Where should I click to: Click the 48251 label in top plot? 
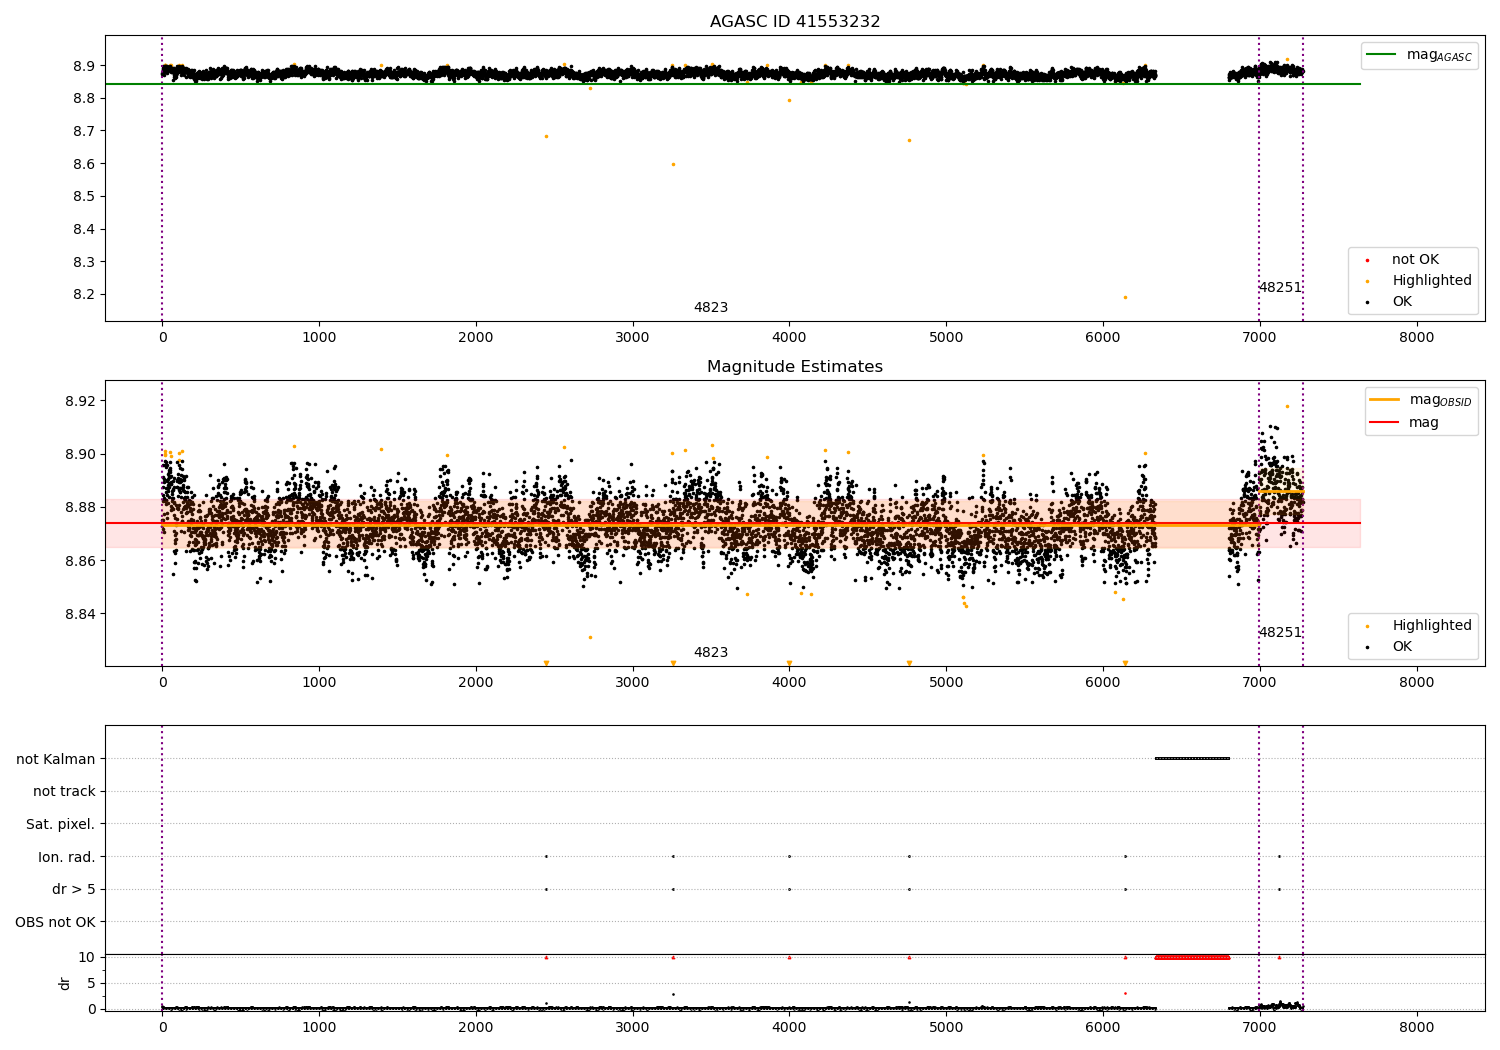click(x=1279, y=288)
